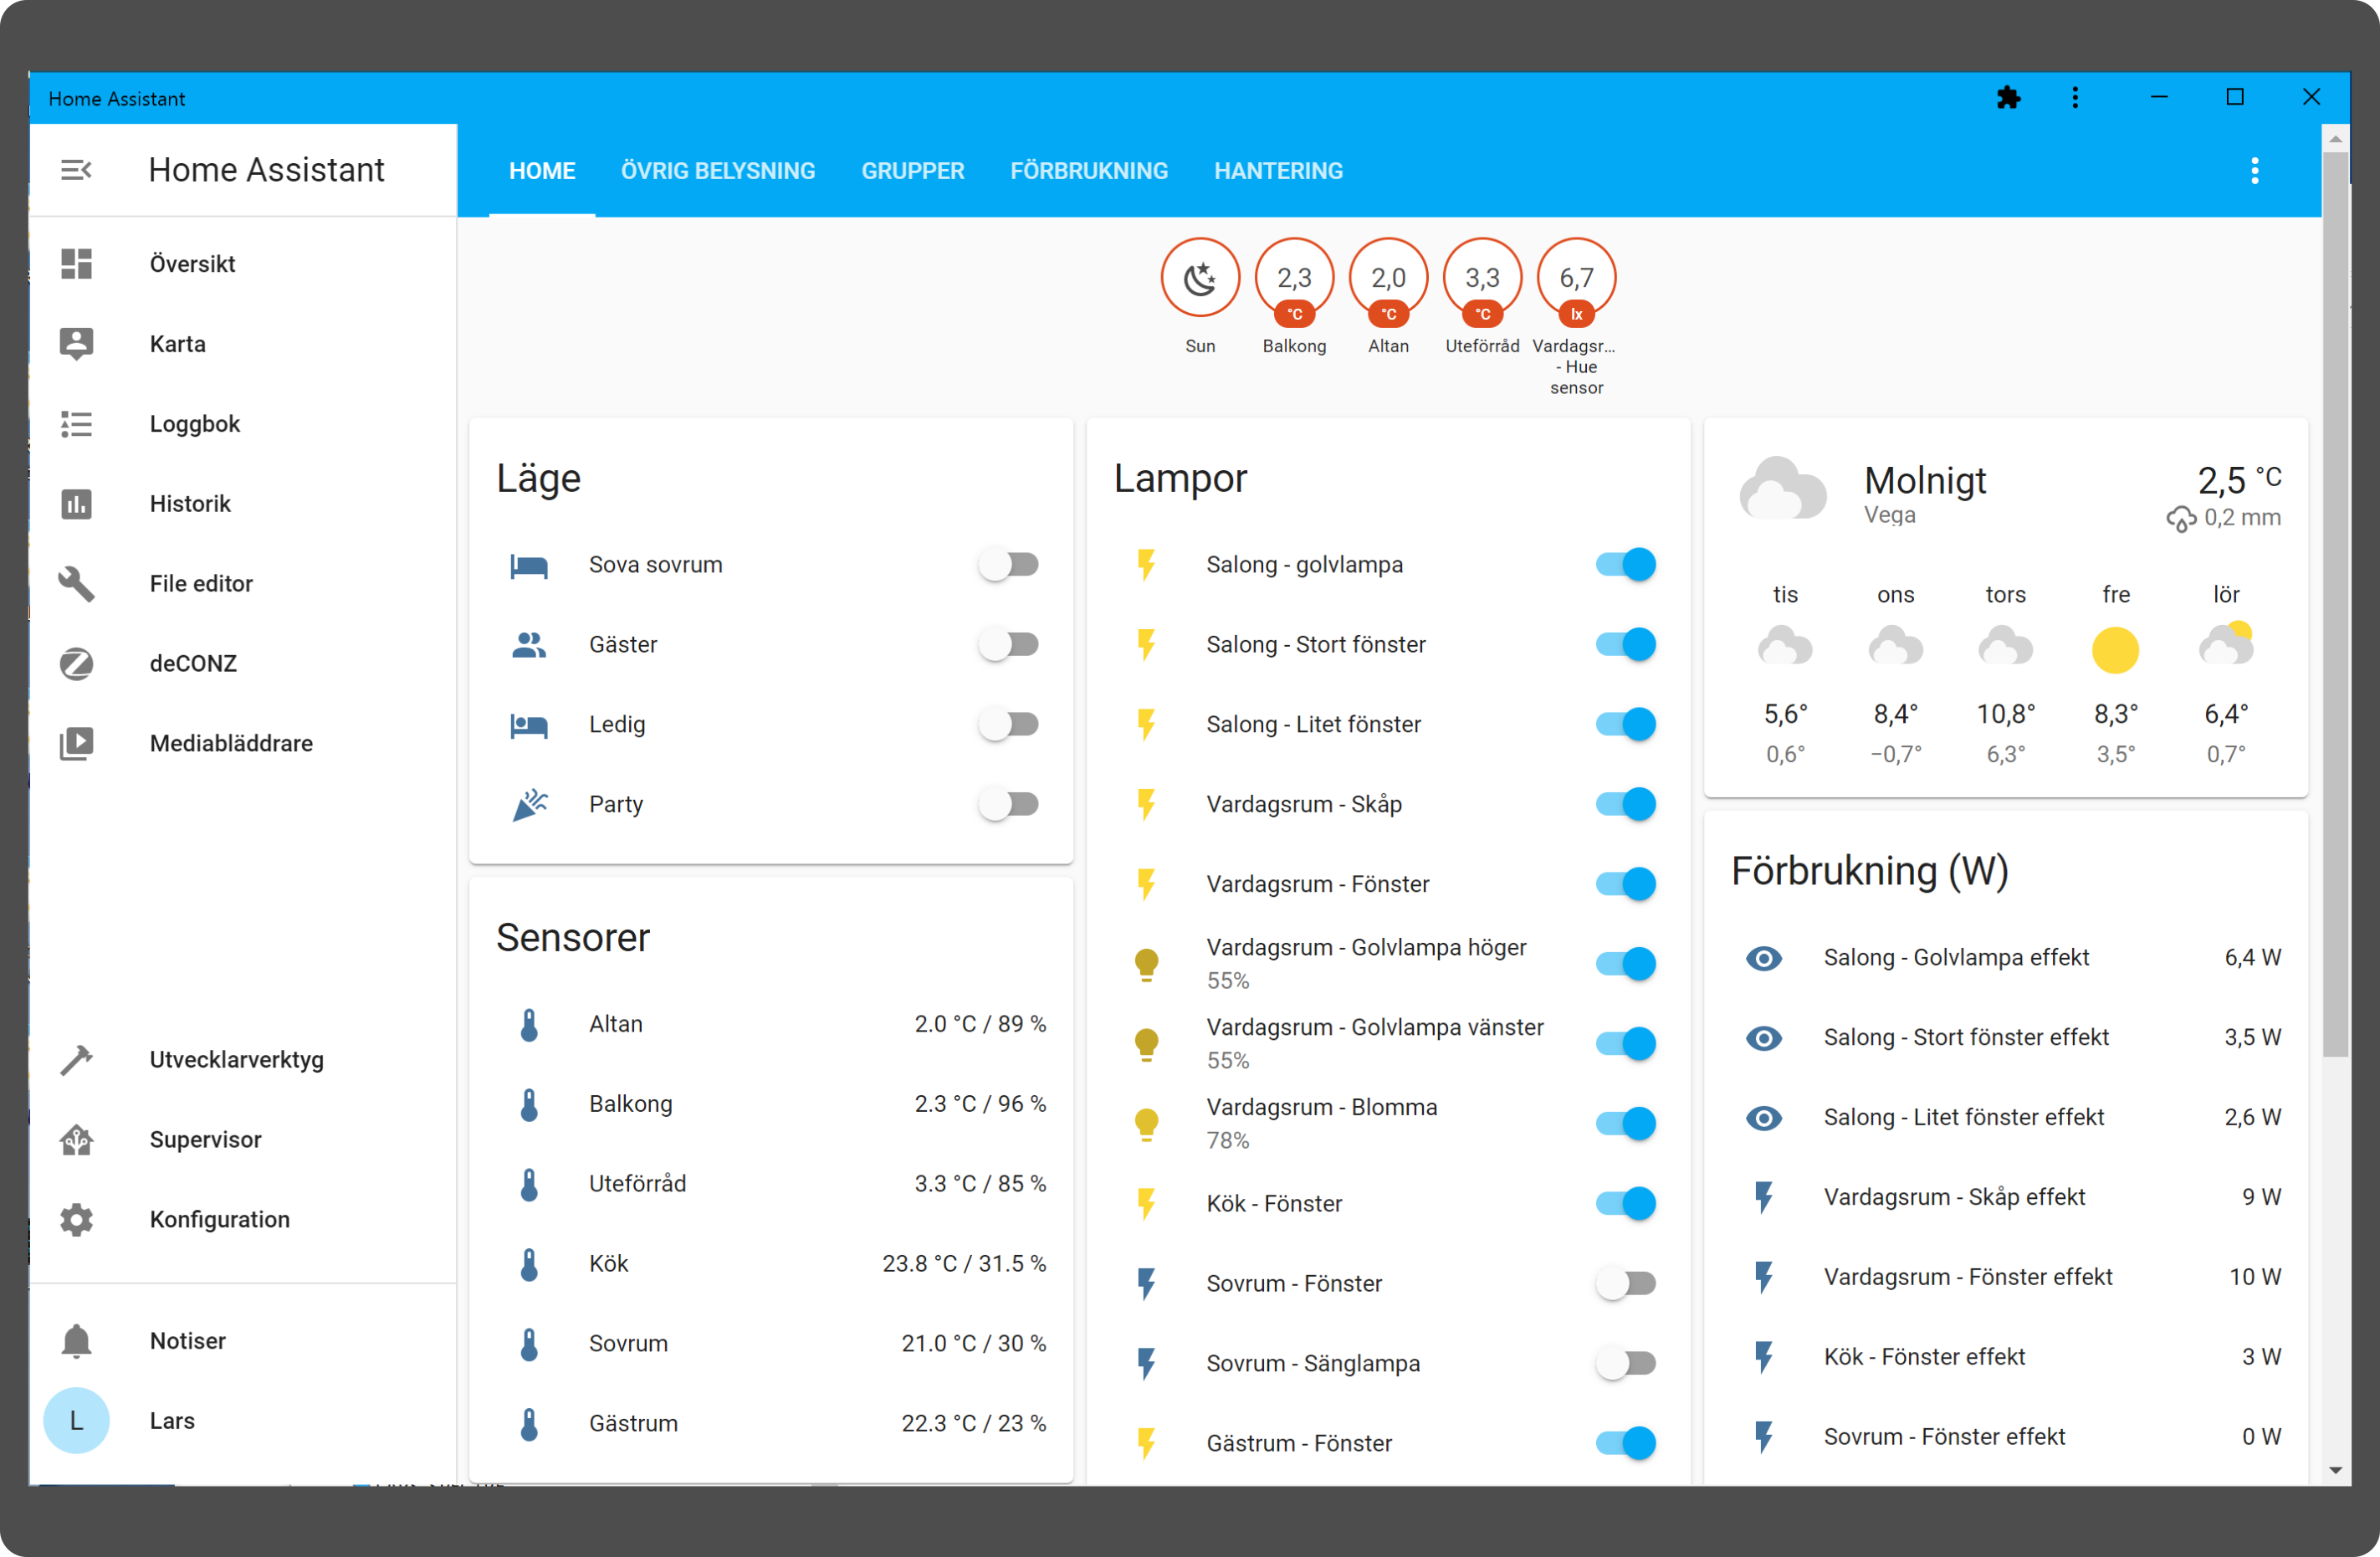Turn off Gästrum - Fönster lamp
The height and width of the screenshot is (1557, 2380).
[1626, 1444]
